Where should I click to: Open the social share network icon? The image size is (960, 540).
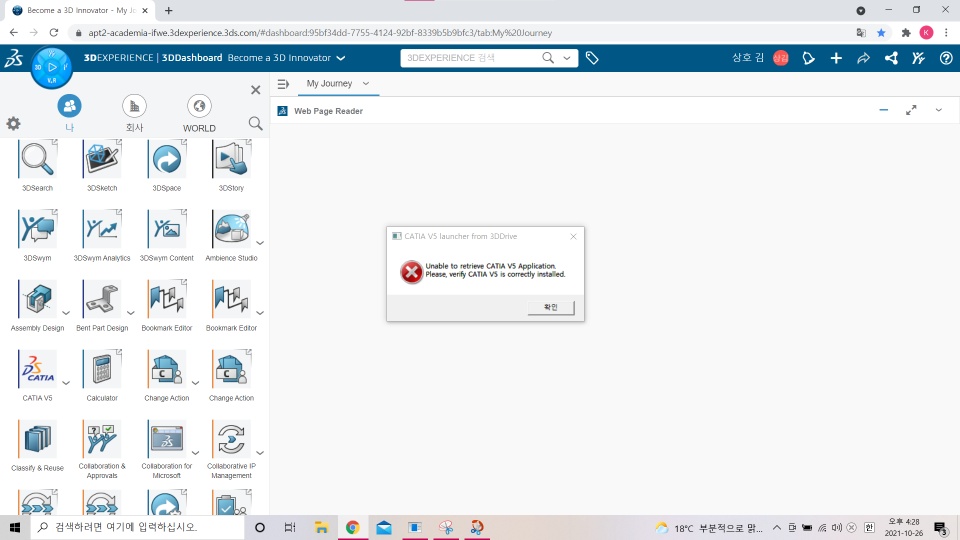(x=891, y=58)
